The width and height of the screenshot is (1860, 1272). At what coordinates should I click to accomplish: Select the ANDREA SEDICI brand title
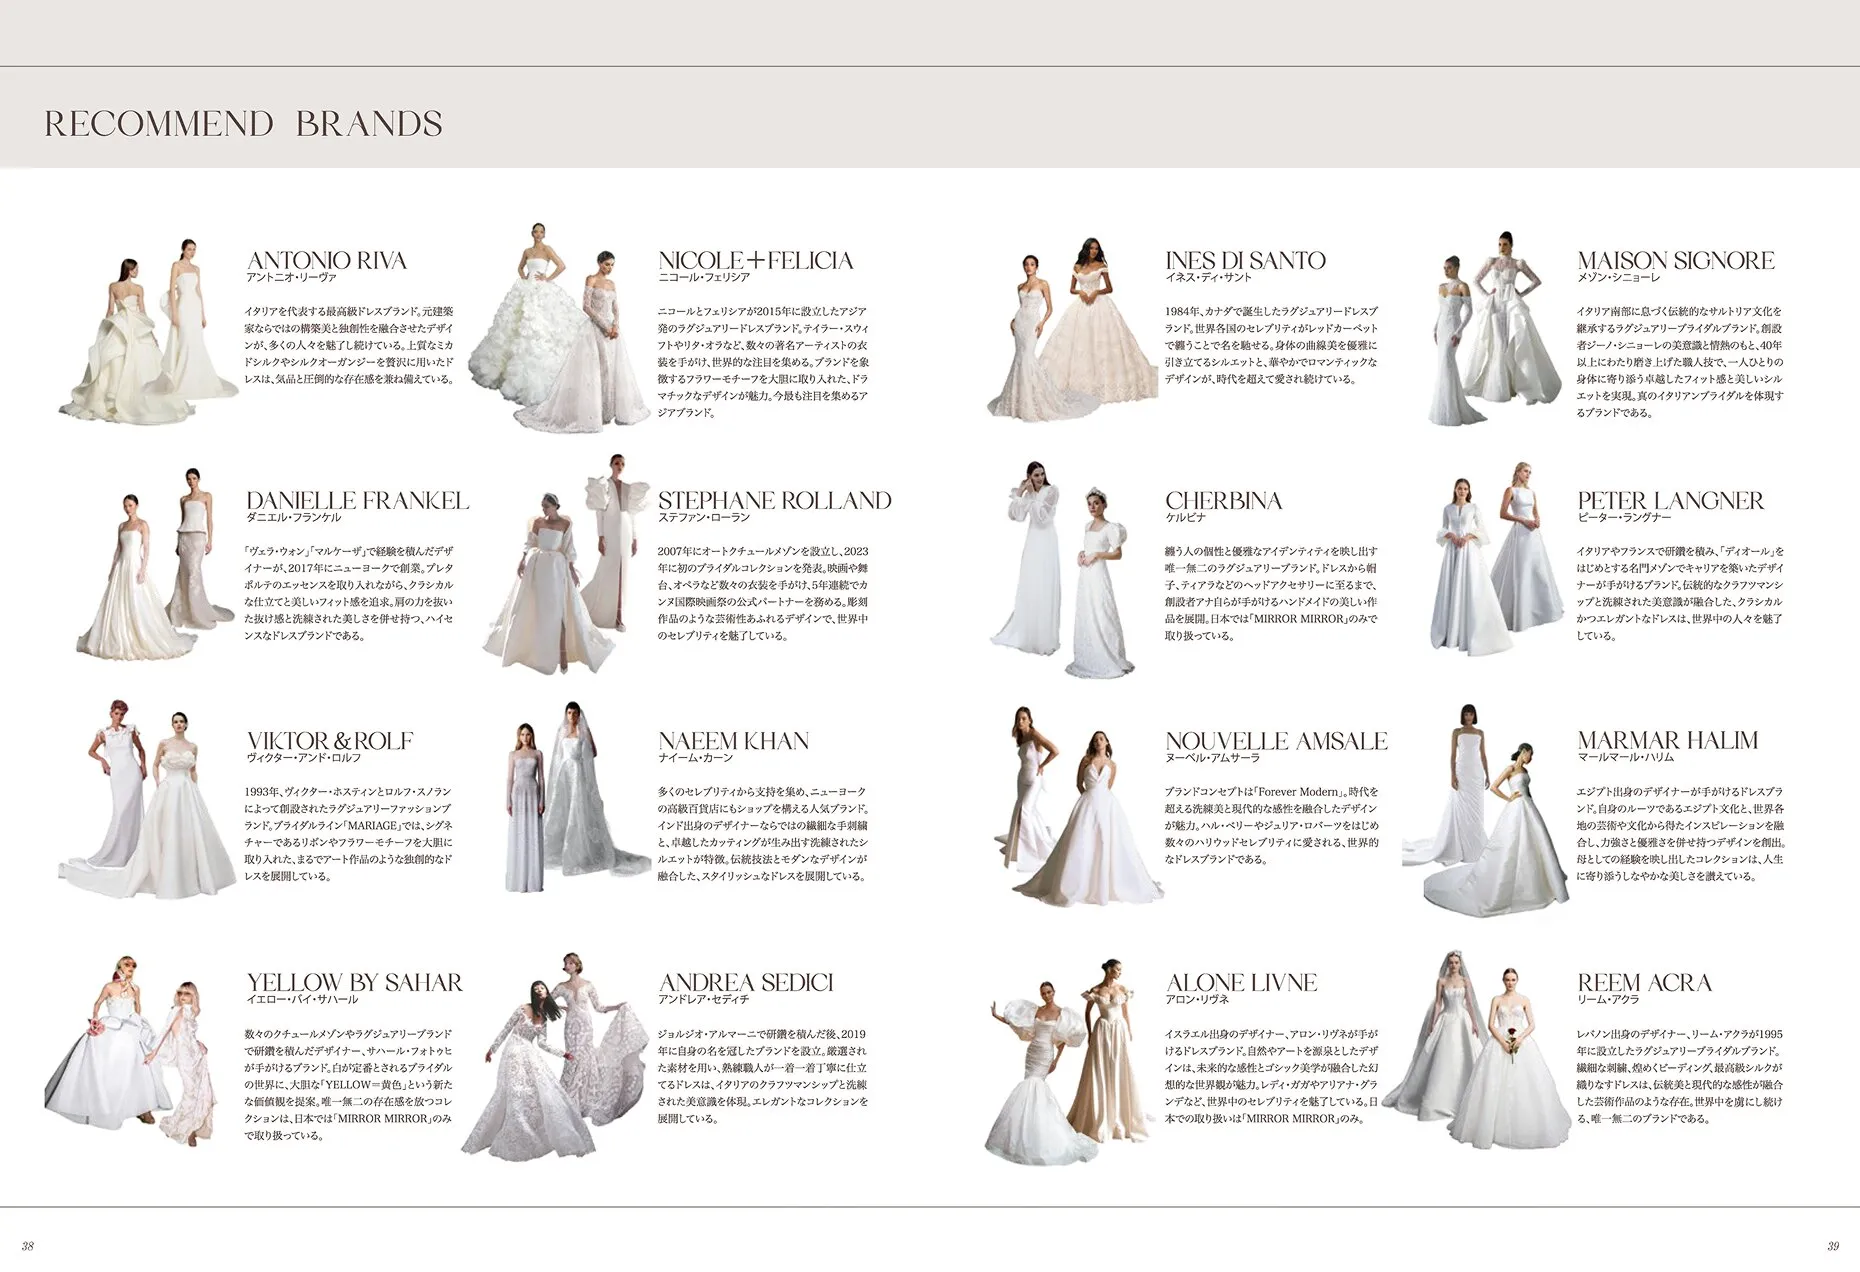pyautogui.click(x=745, y=983)
